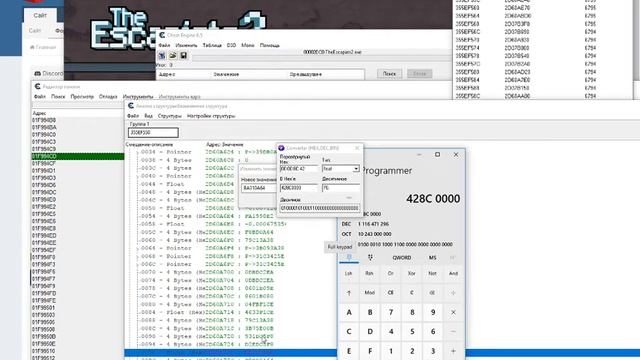Click the multiply key on calculator
The height and width of the screenshot is (360, 640).
[453, 312]
